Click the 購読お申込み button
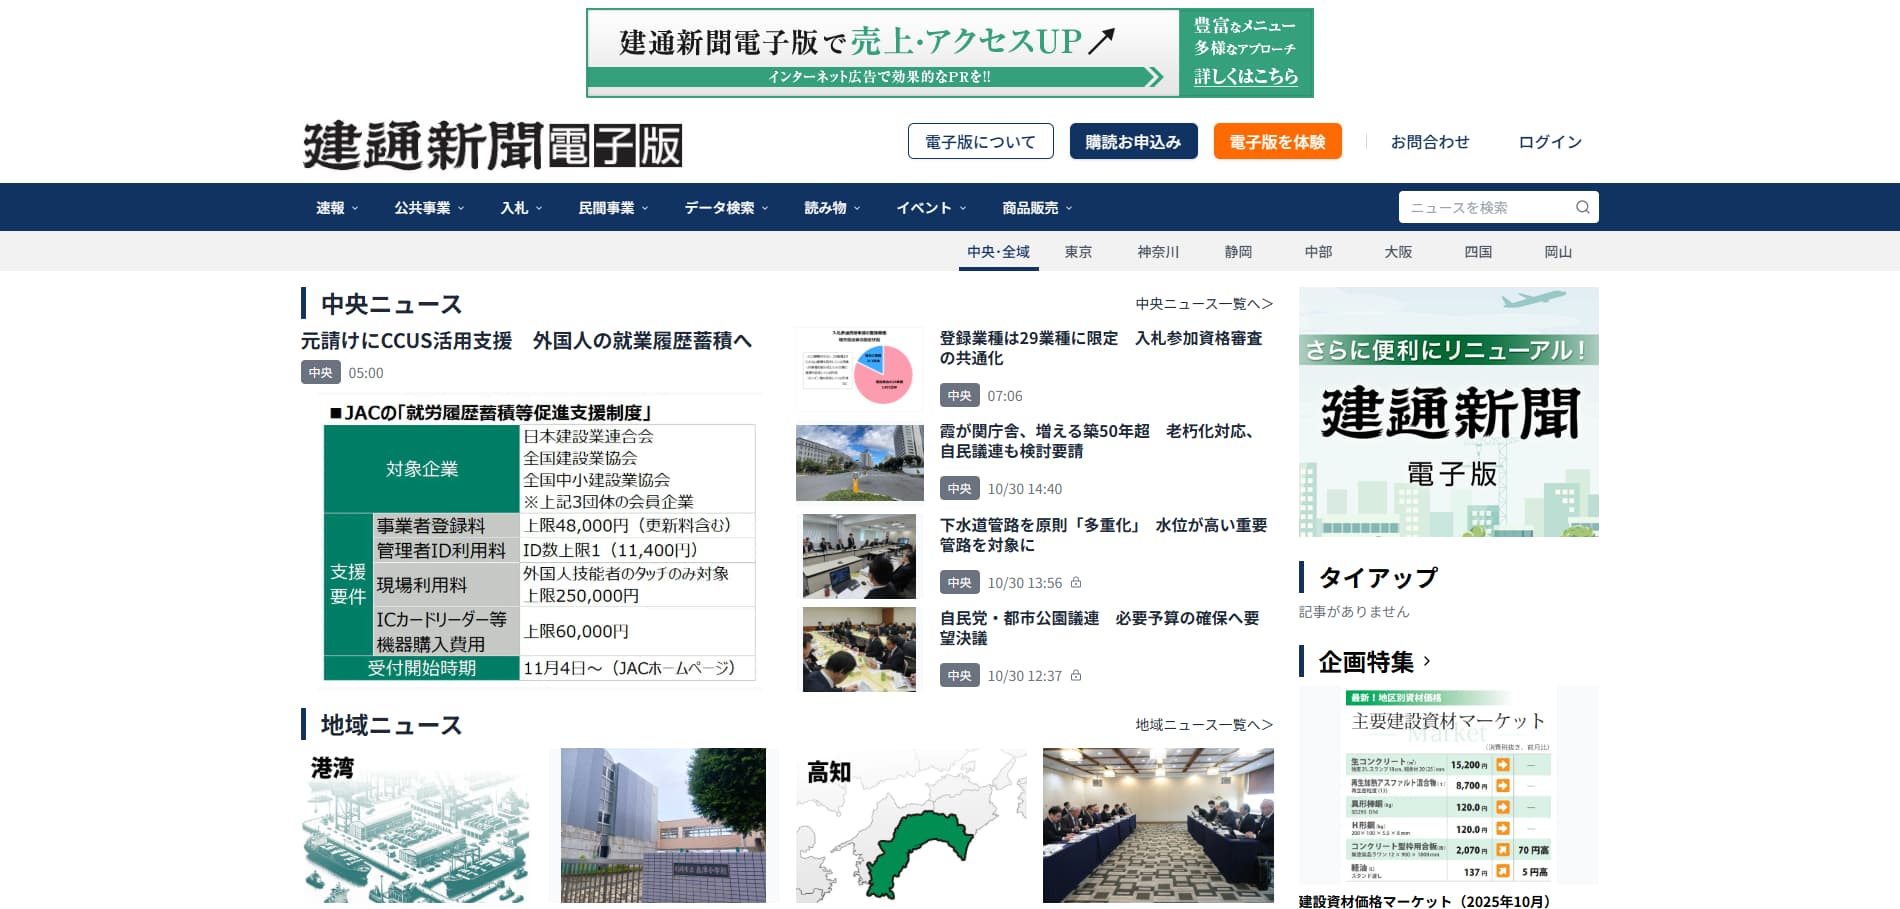 point(1133,141)
